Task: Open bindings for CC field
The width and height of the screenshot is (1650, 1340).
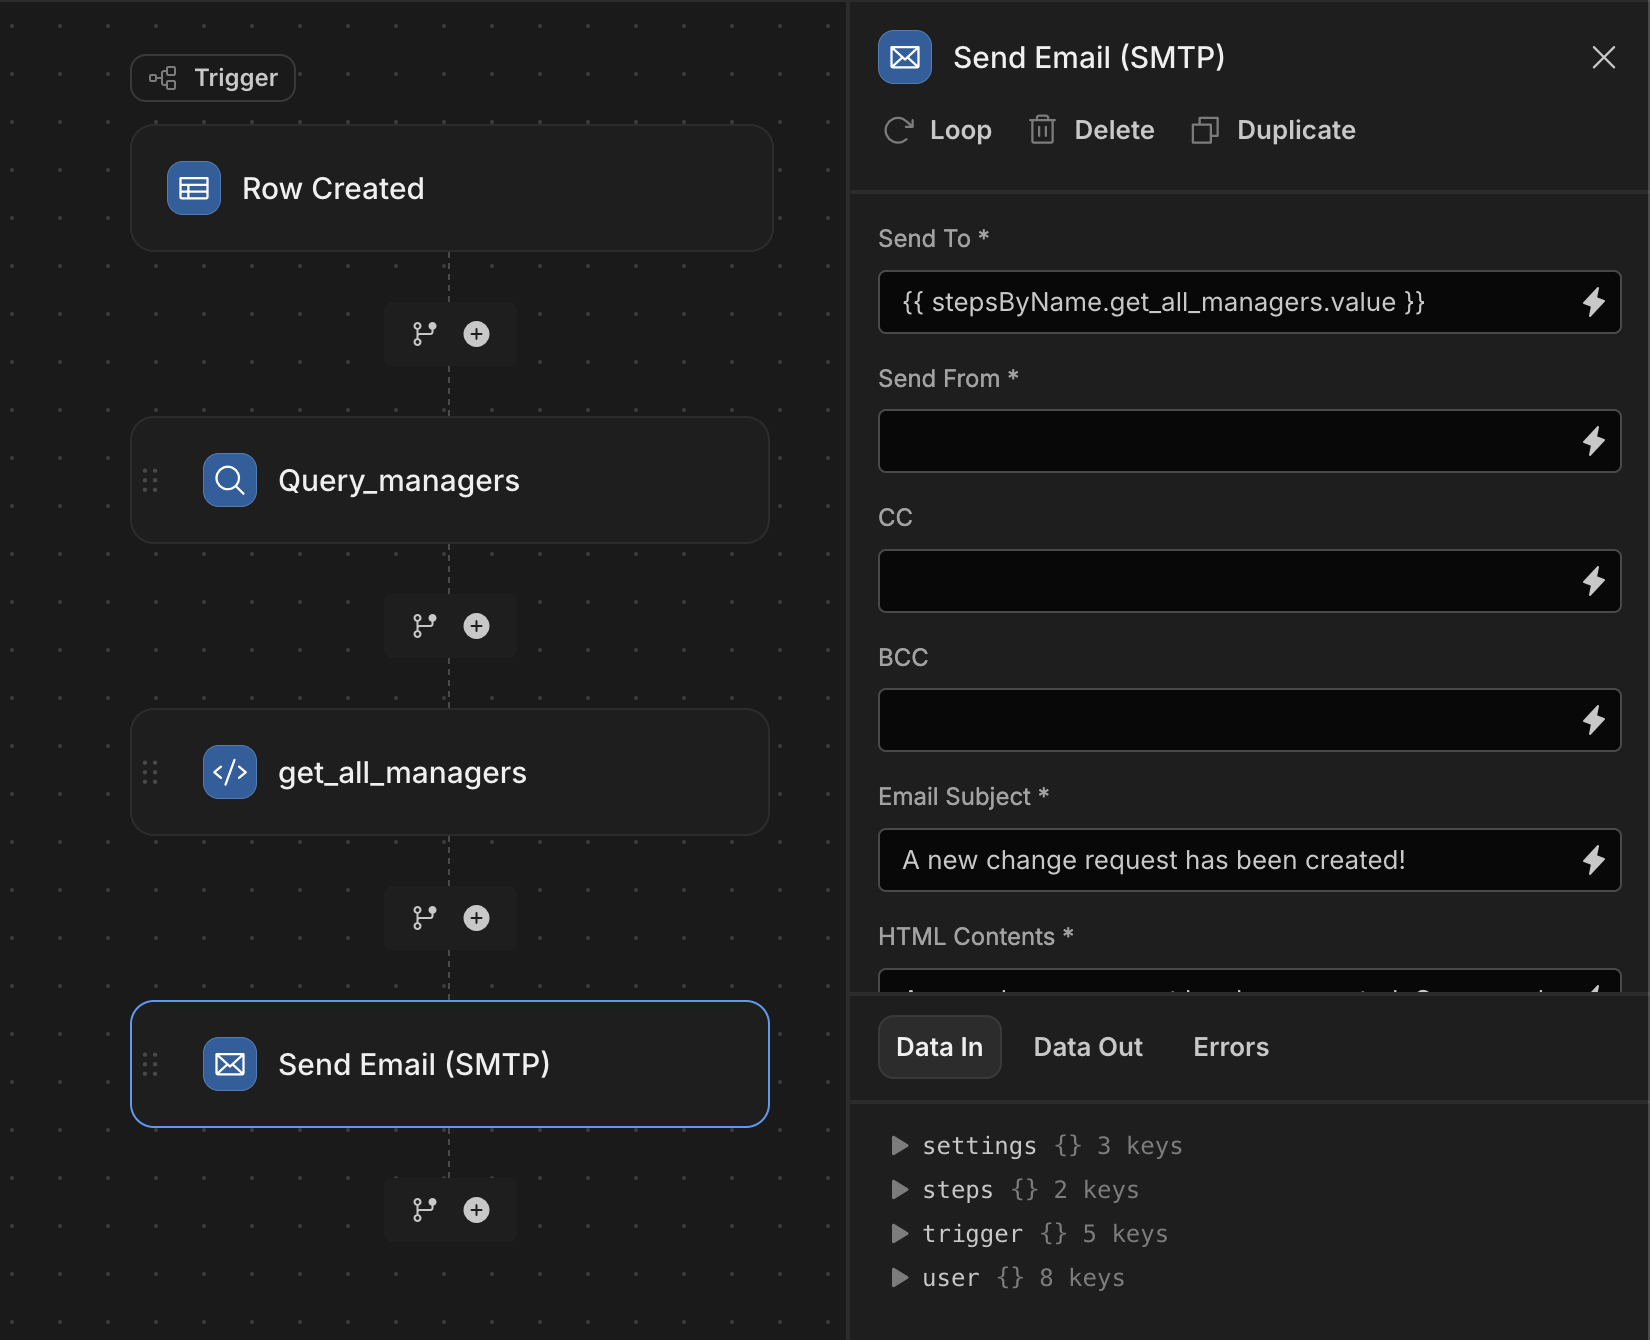Action: pos(1594,581)
